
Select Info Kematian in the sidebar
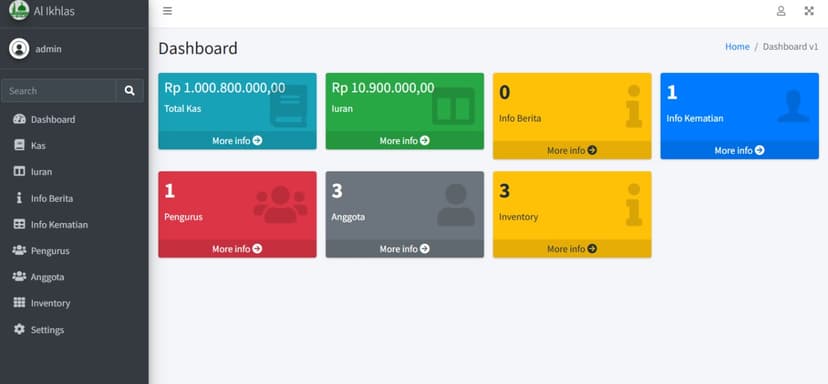pos(74,224)
